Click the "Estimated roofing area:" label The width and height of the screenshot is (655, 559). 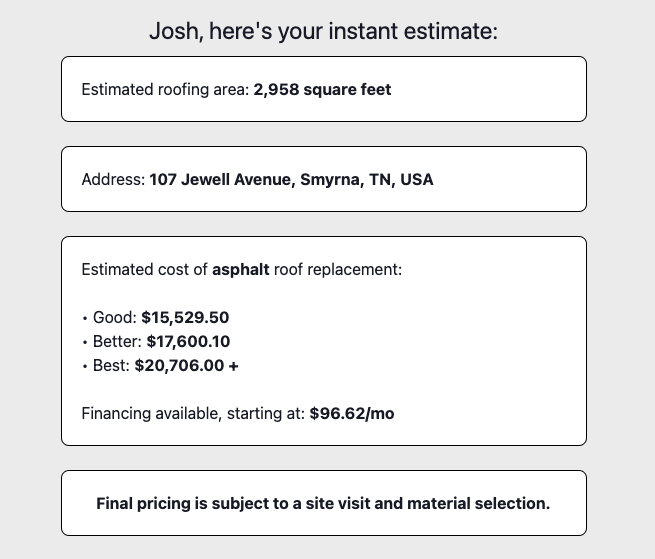(x=164, y=90)
